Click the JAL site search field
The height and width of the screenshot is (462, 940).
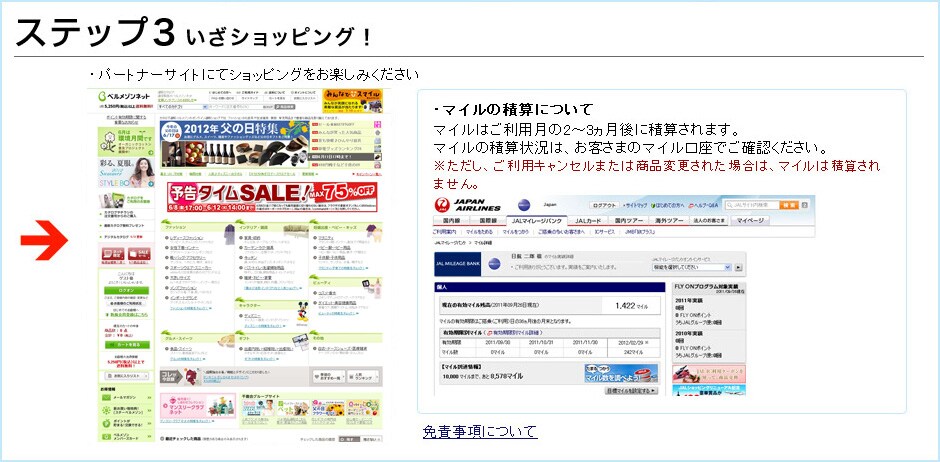pos(751,204)
